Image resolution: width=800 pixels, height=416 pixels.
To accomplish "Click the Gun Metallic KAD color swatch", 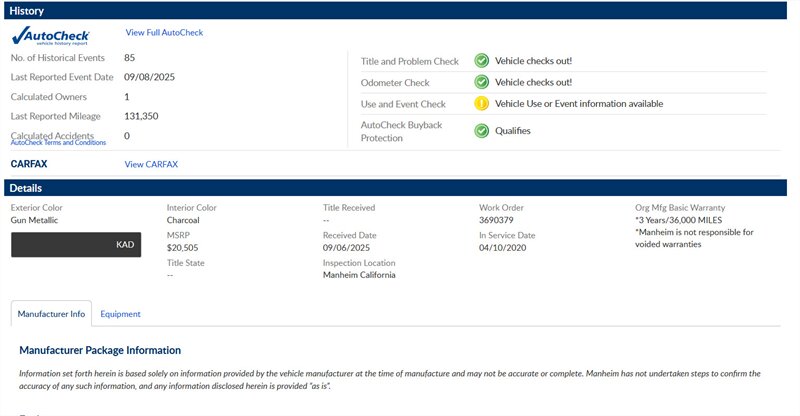I will (x=76, y=244).
